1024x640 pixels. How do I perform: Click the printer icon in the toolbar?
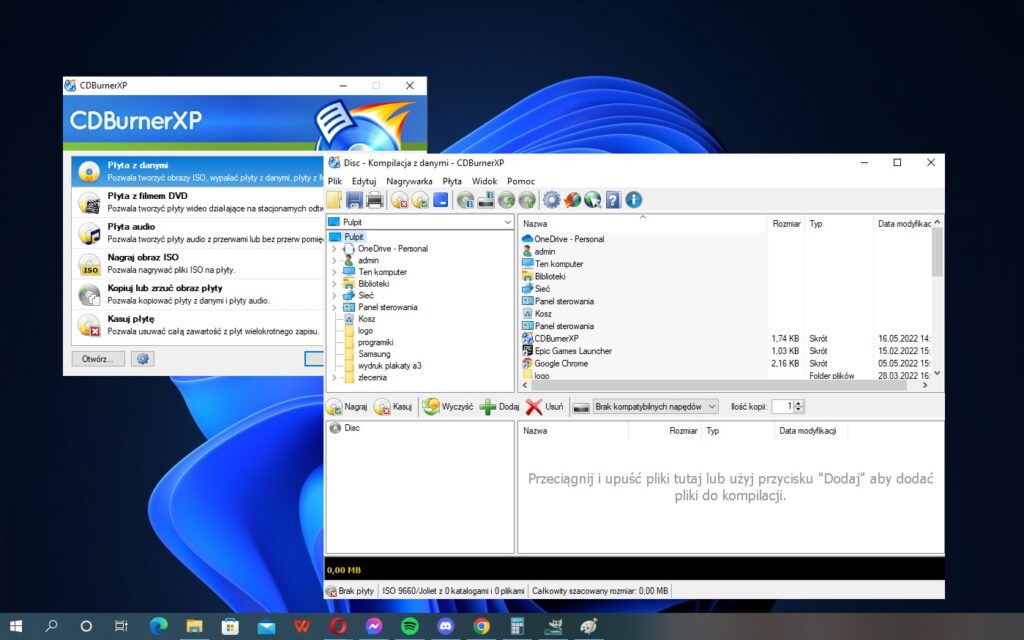click(x=375, y=200)
